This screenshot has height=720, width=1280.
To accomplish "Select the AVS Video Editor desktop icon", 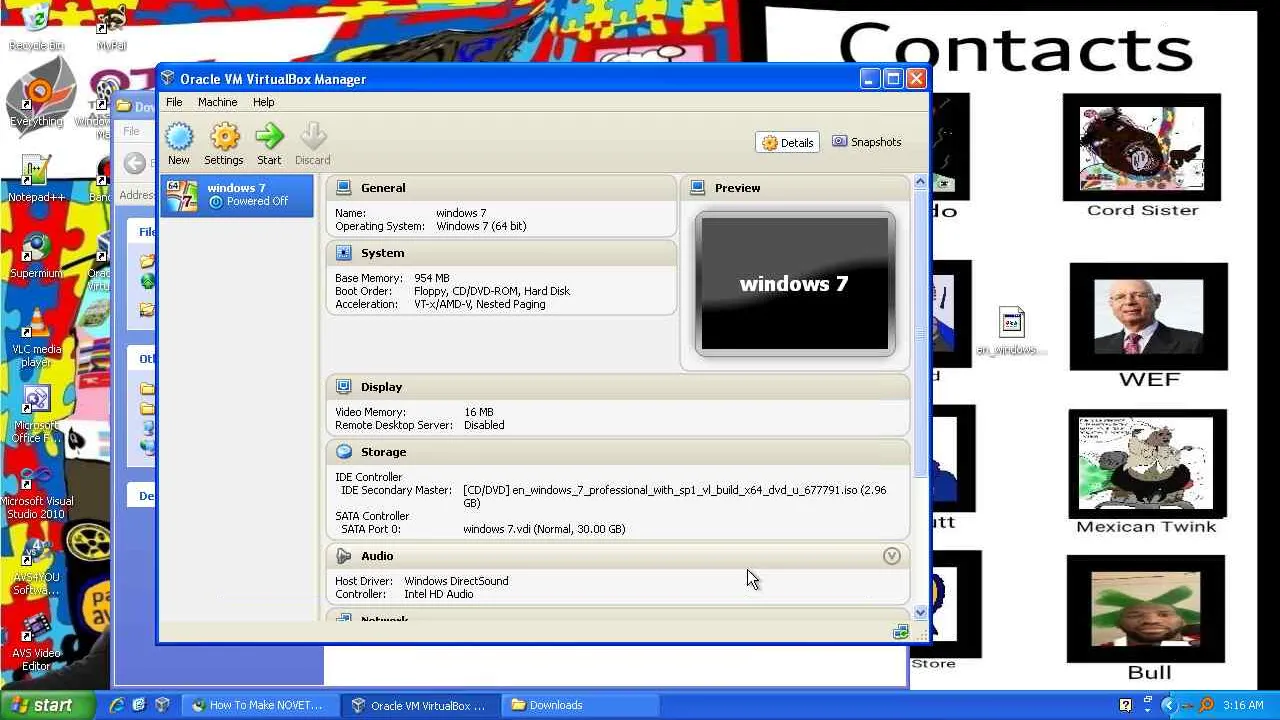I will 36,642.
